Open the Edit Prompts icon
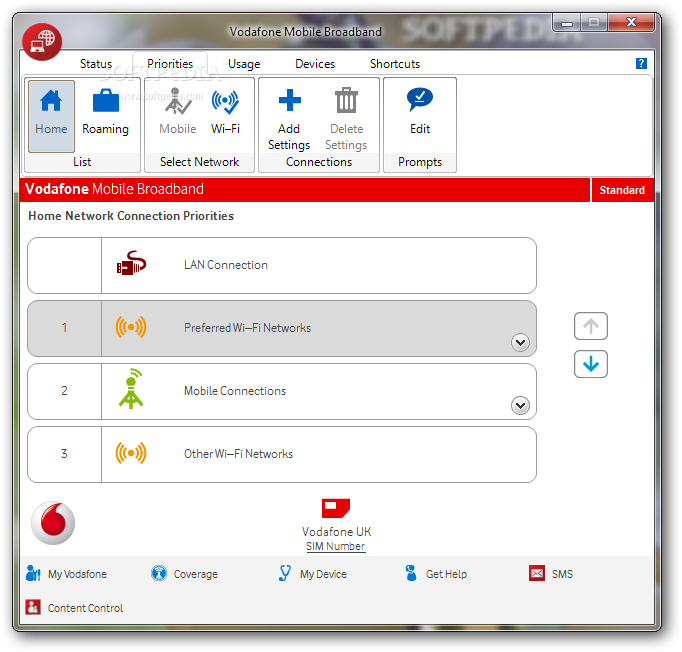The width and height of the screenshot is (682, 652). (420, 100)
